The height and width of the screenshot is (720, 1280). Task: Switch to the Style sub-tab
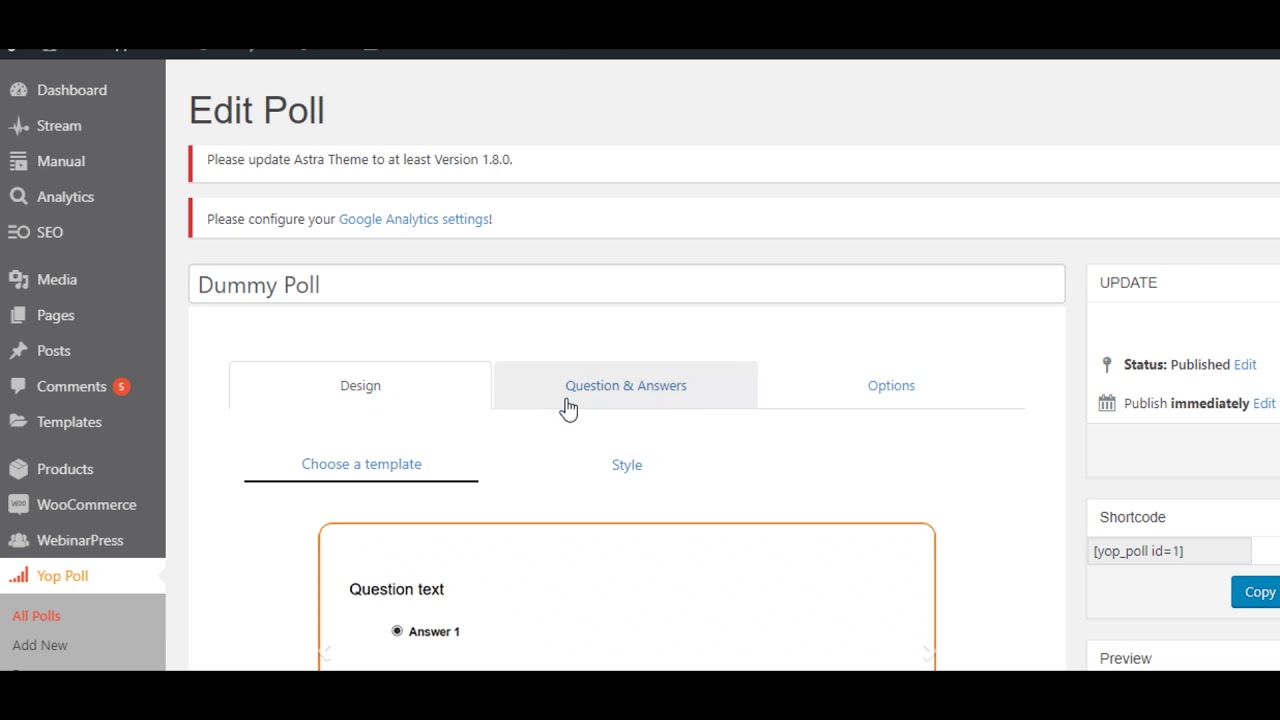[627, 465]
